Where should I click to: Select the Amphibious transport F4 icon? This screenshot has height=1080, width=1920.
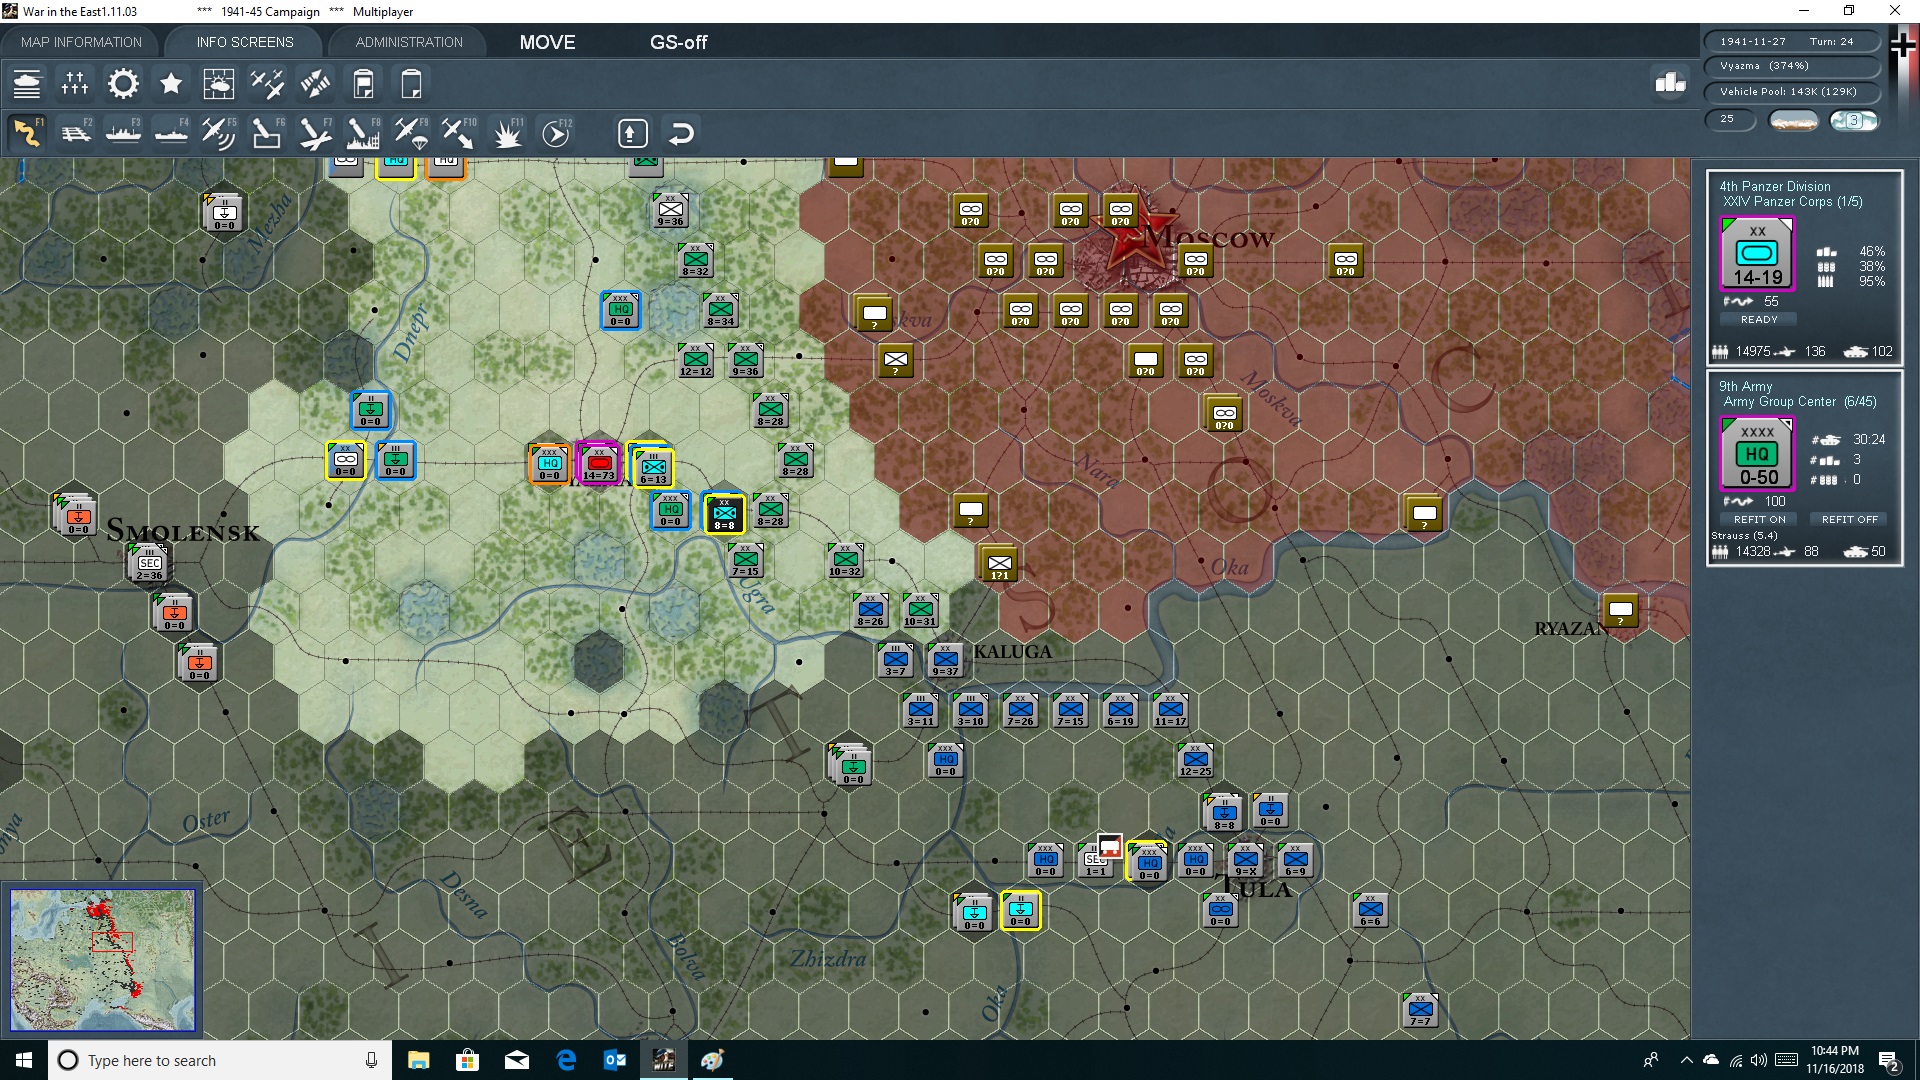pos(171,133)
